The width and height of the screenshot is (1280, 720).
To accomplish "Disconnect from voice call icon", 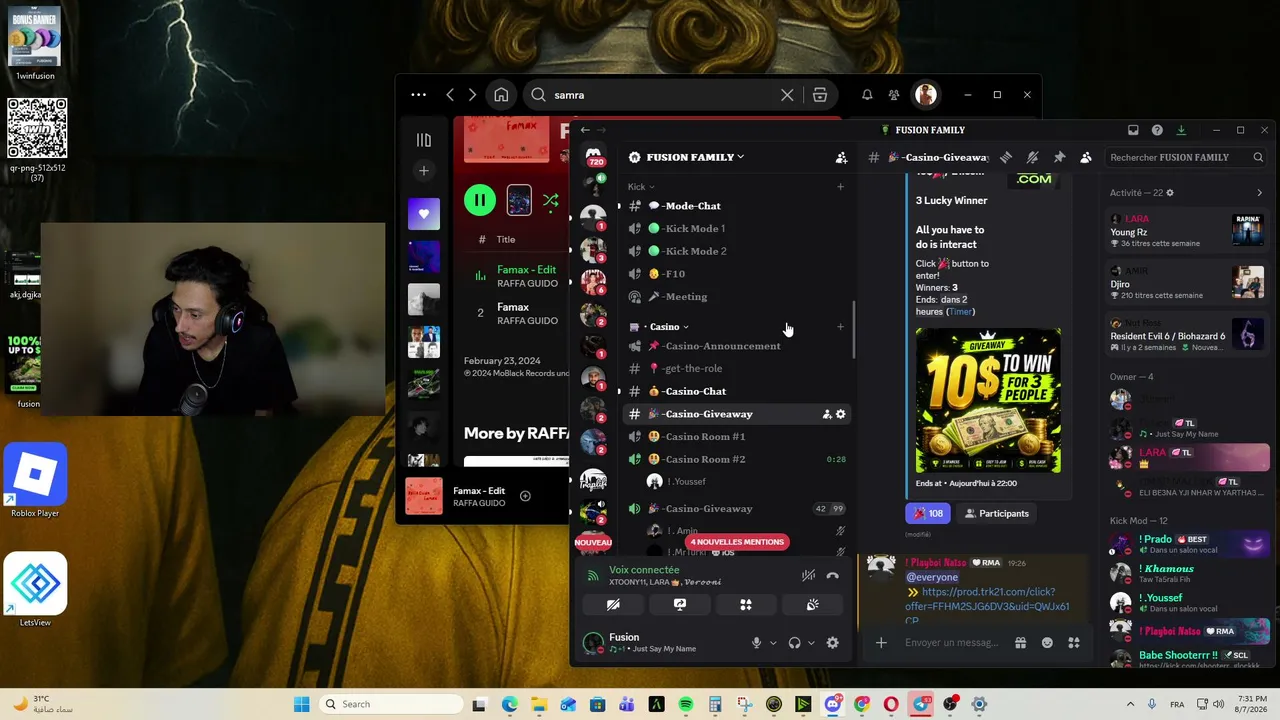I will [x=833, y=576].
